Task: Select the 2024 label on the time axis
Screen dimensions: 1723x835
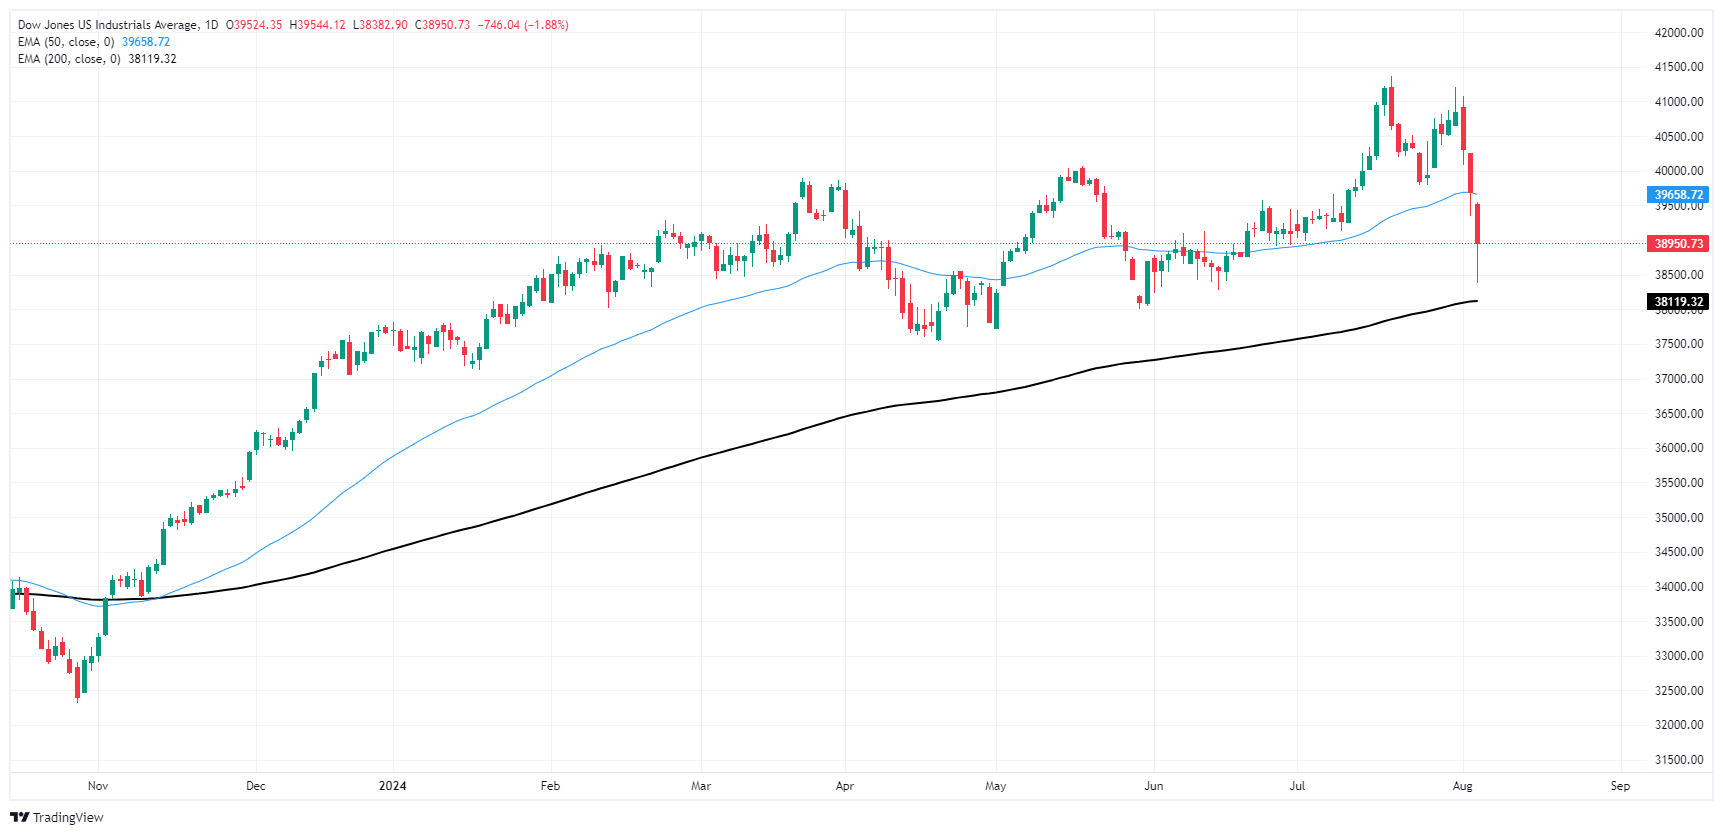Action: click(x=393, y=786)
